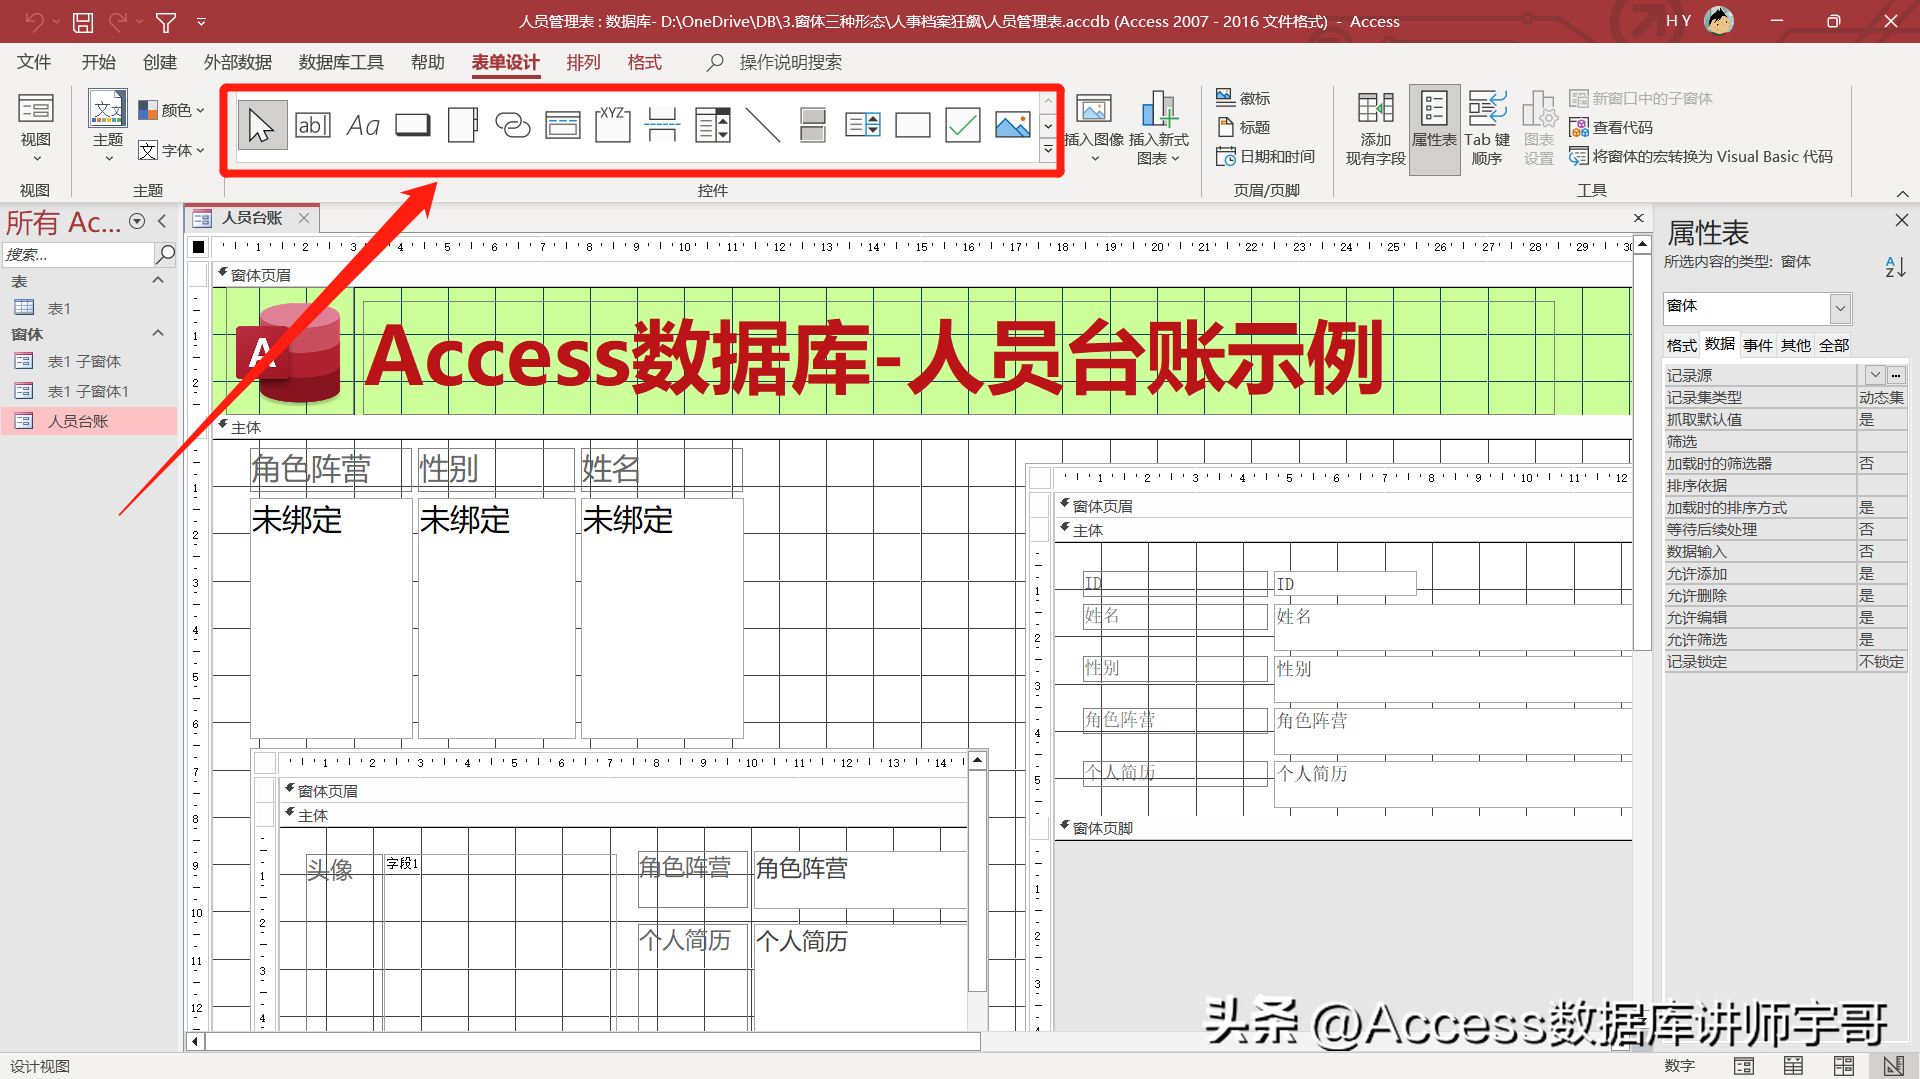
Task: Open the 事件 tab in Property Sheet
Action: coord(1757,345)
